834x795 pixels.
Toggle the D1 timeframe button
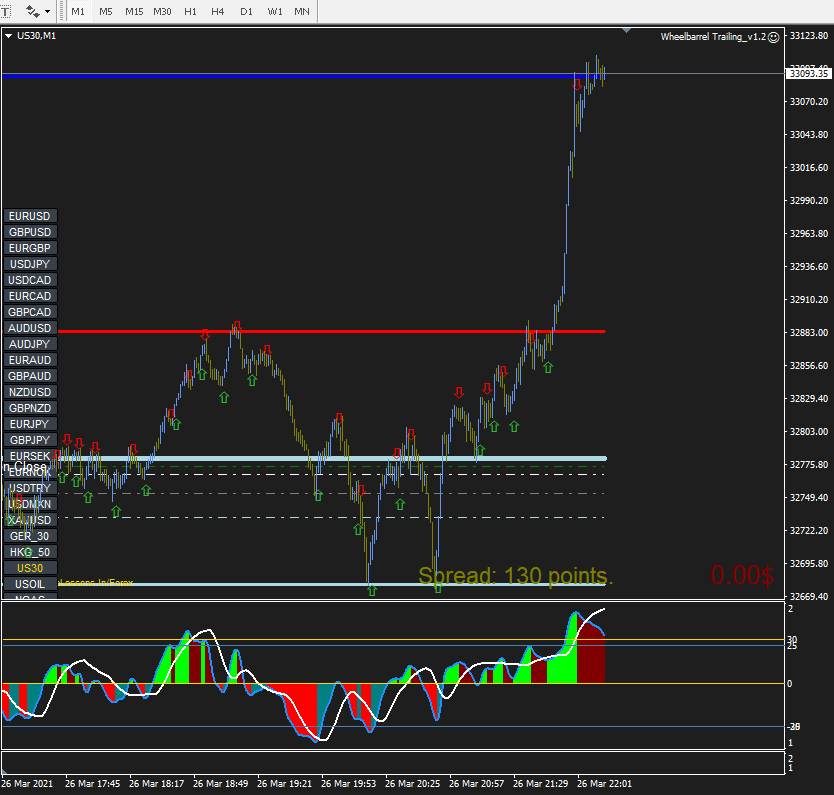click(x=246, y=11)
